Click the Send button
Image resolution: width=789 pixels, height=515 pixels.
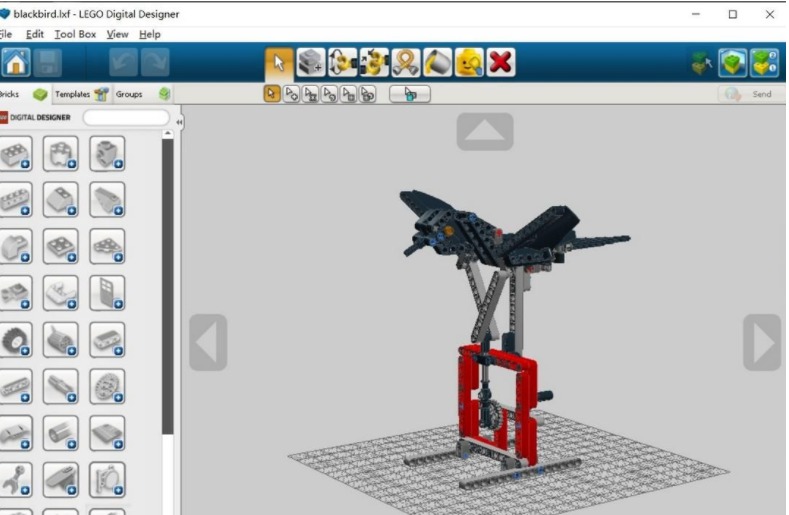749,94
